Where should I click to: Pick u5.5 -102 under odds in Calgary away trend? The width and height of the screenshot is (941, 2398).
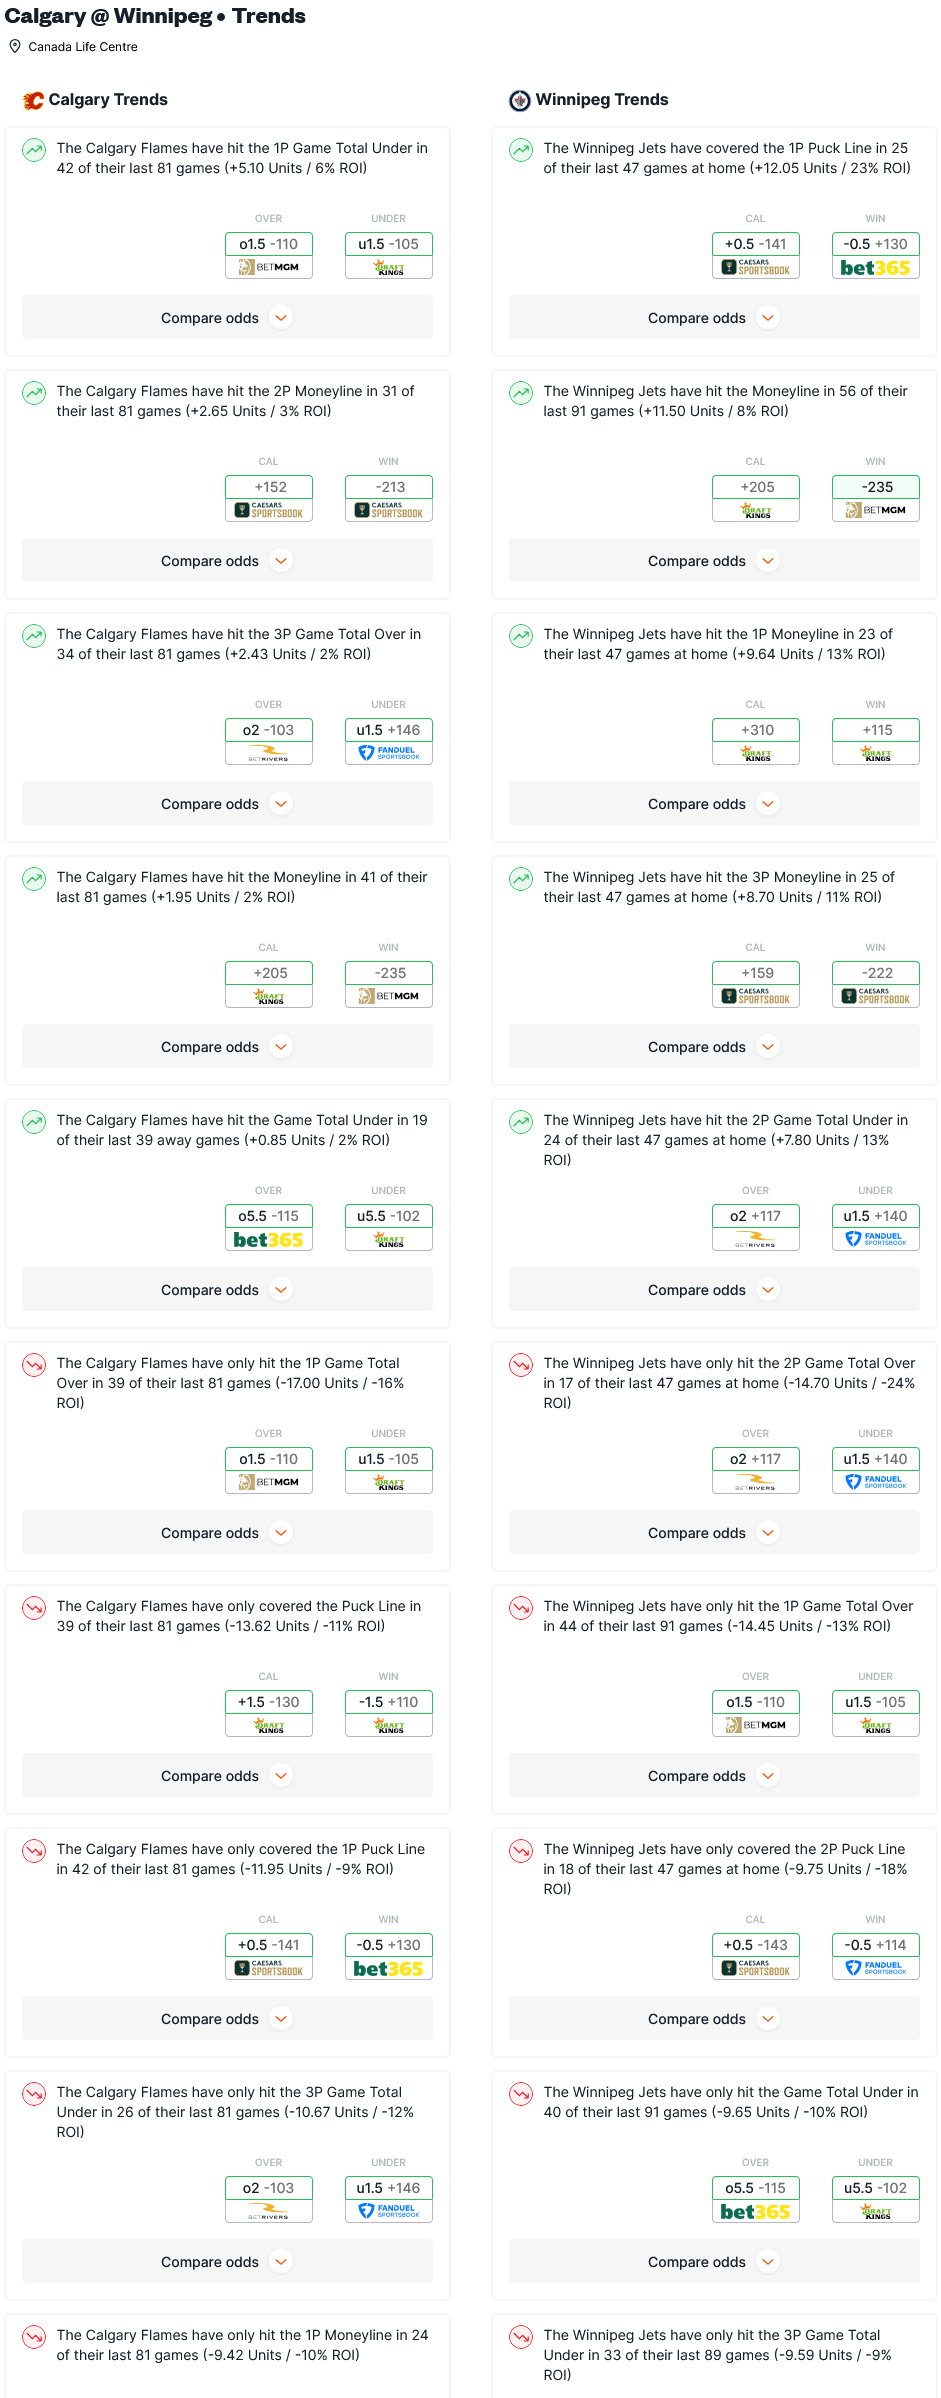(389, 1216)
